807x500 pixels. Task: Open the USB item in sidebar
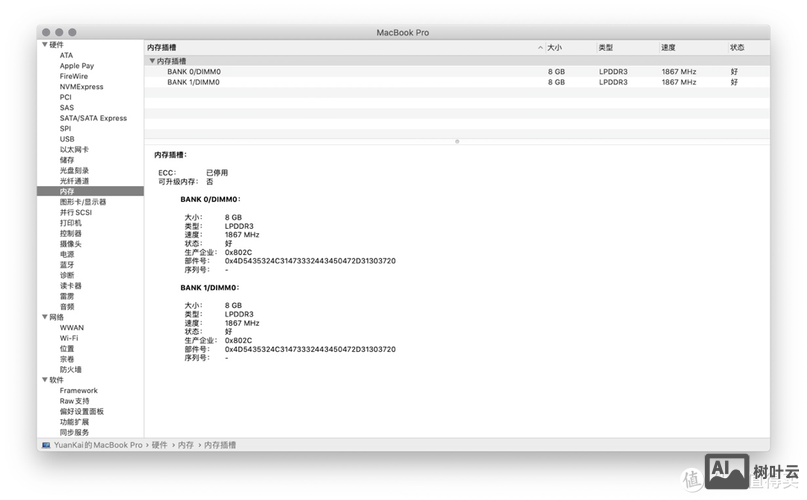point(67,139)
